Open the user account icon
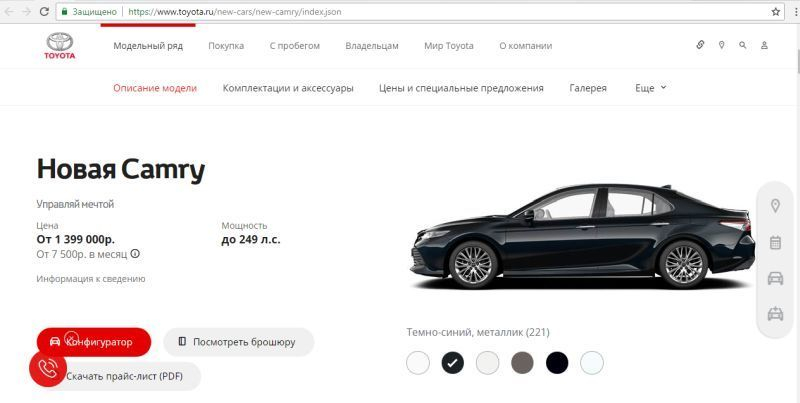The height and width of the screenshot is (403, 800). pos(764,45)
